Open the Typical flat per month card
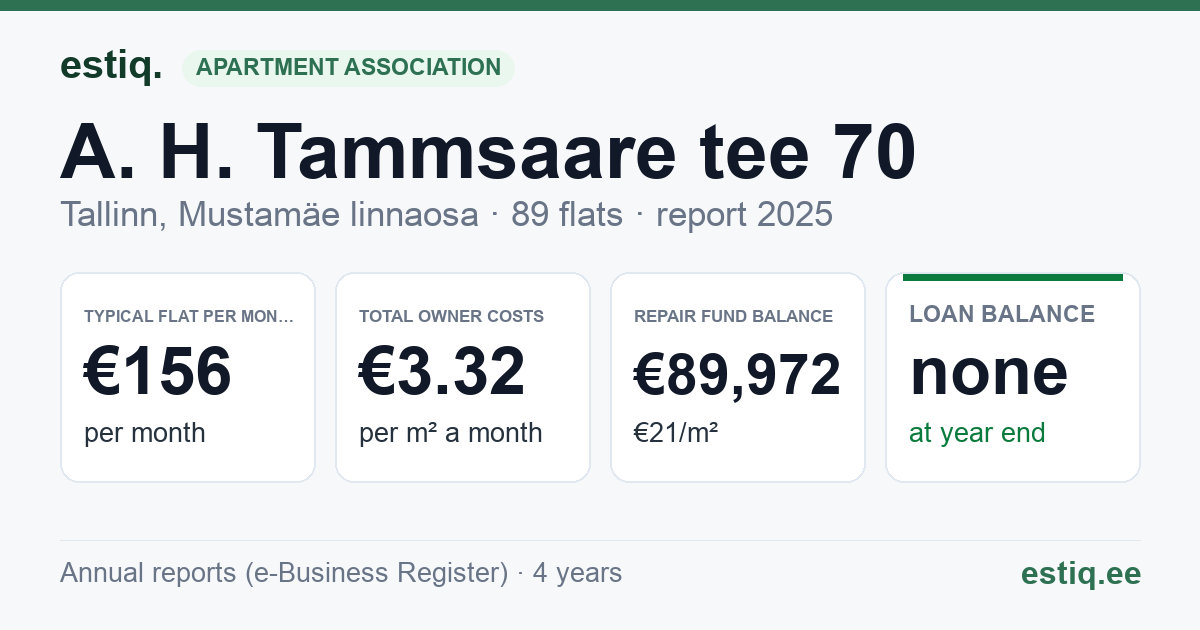 (188, 377)
